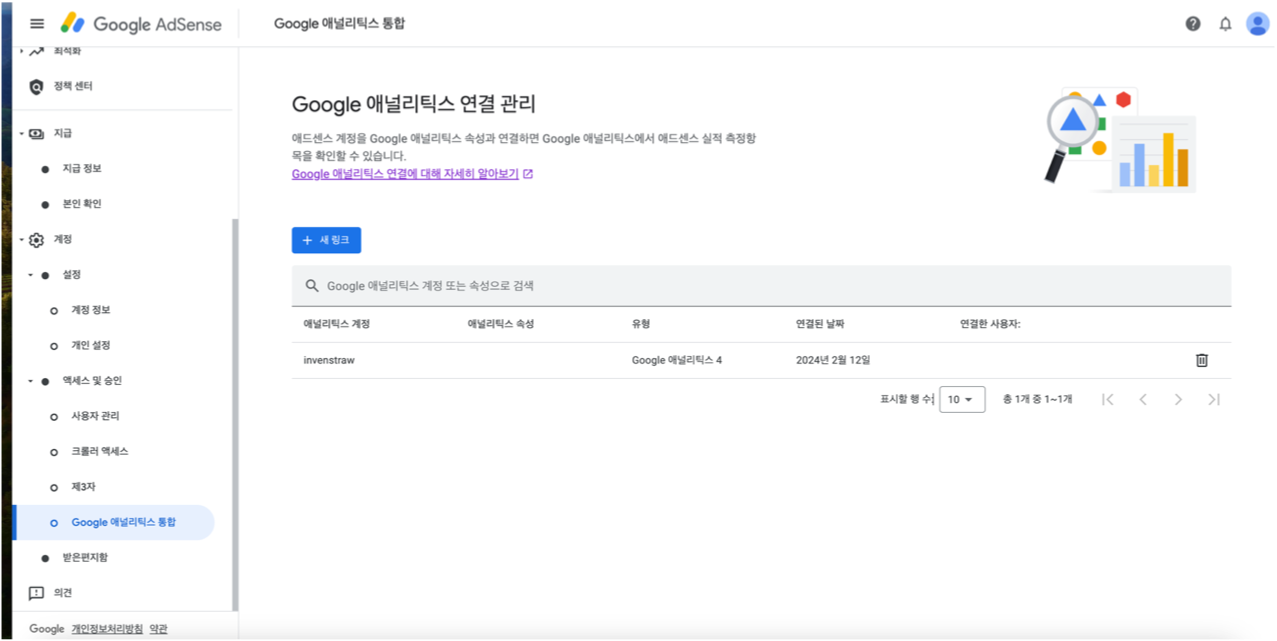Open 본인 확인 in sidebar

point(82,204)
